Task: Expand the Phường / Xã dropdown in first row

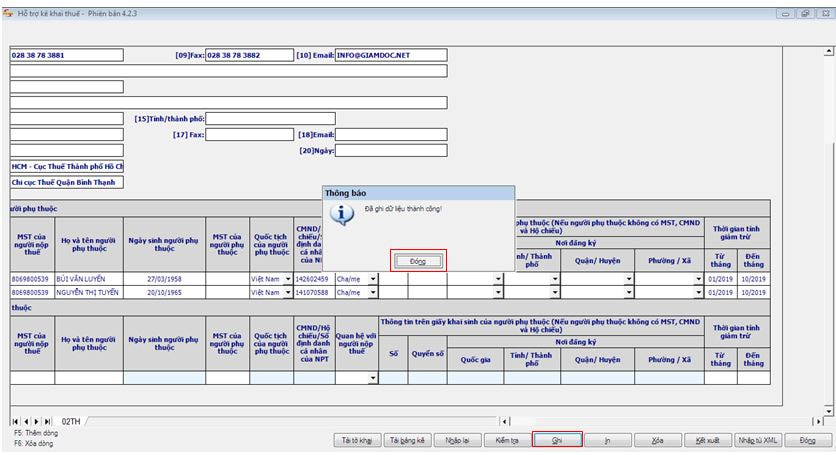Action: [699, 279]
